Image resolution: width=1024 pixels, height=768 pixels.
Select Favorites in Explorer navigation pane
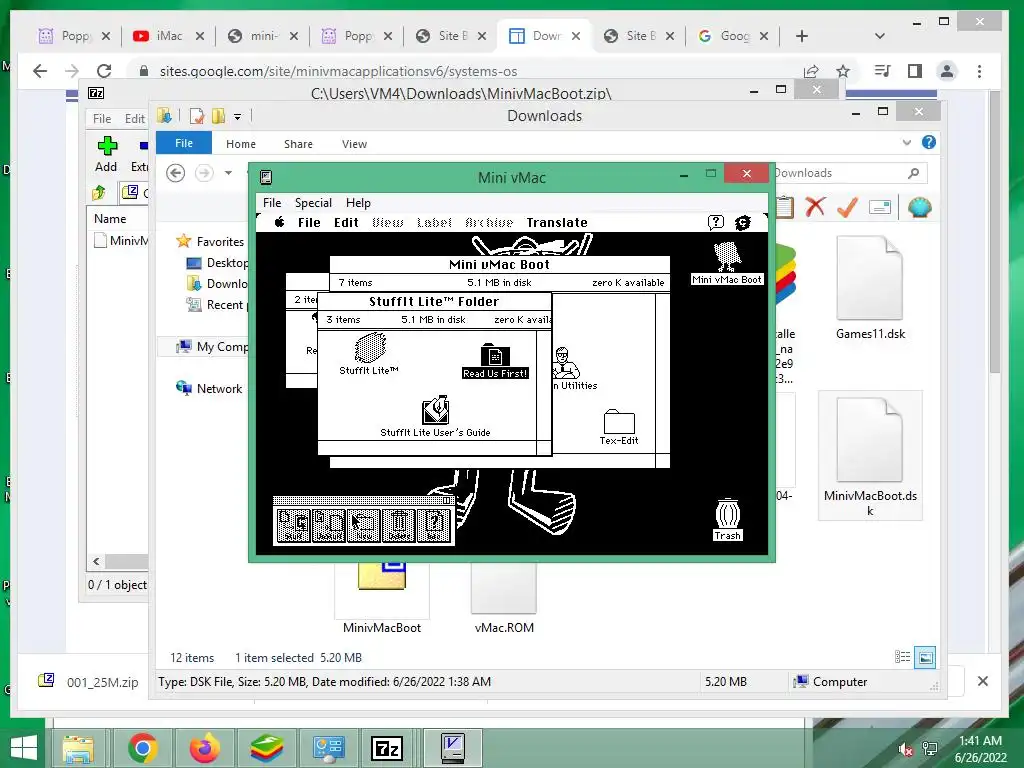210,242
